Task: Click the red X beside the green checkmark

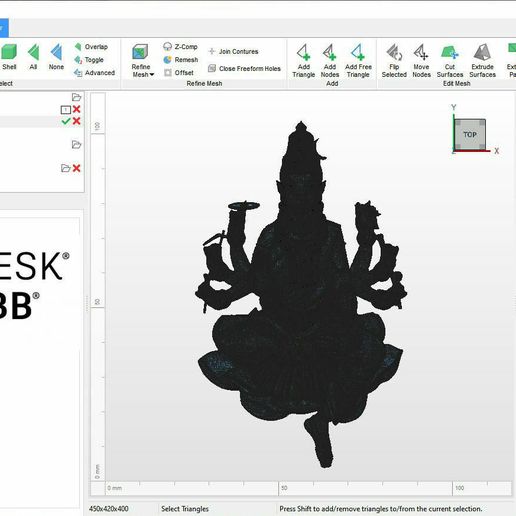Action: coord(77,121)
